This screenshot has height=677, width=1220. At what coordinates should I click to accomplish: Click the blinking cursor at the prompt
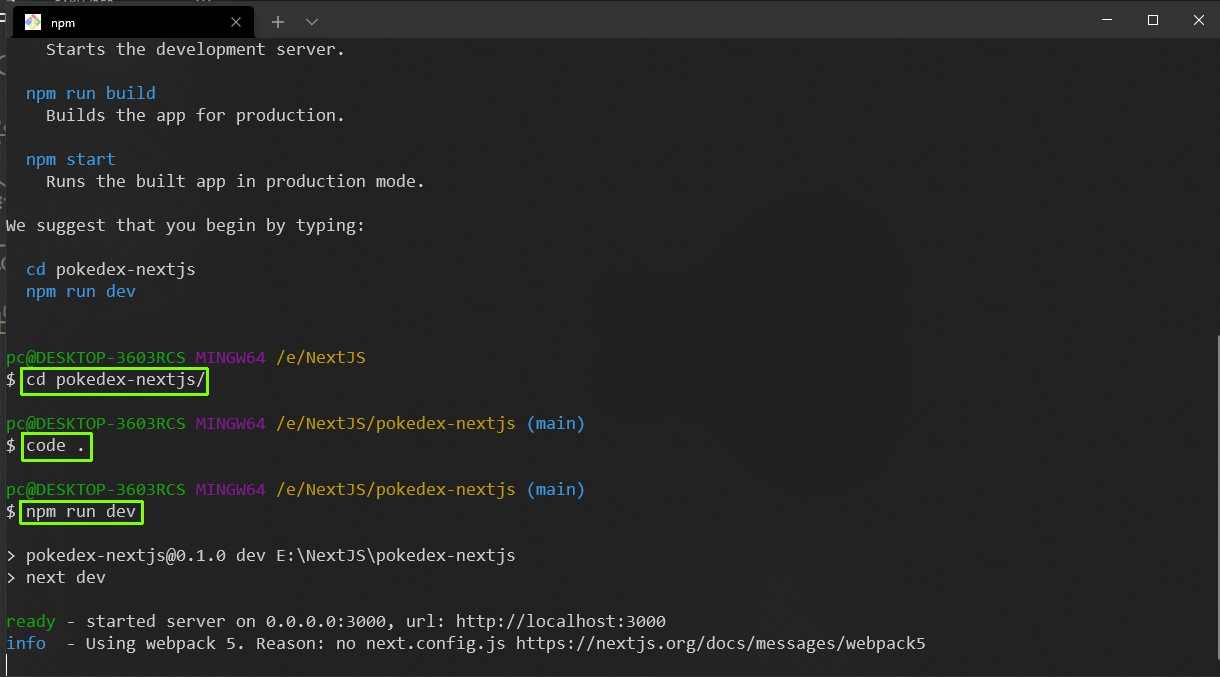[9, 663]
